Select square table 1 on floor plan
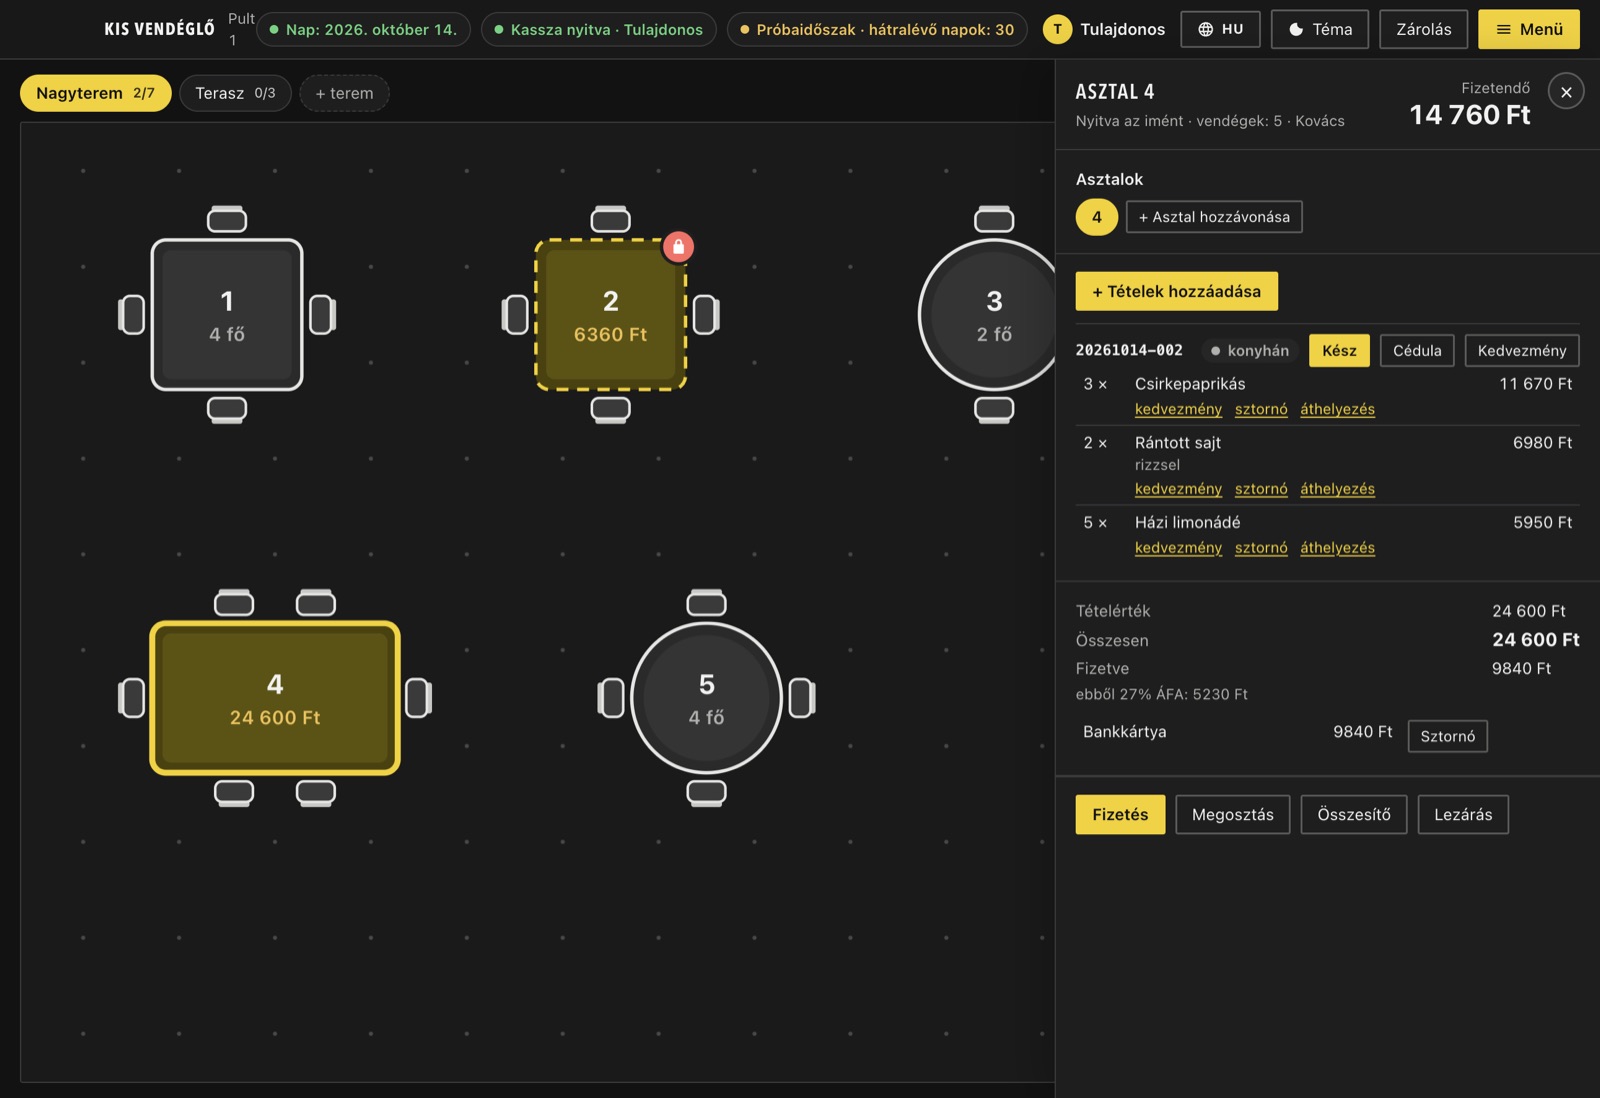 click(227, 314)
